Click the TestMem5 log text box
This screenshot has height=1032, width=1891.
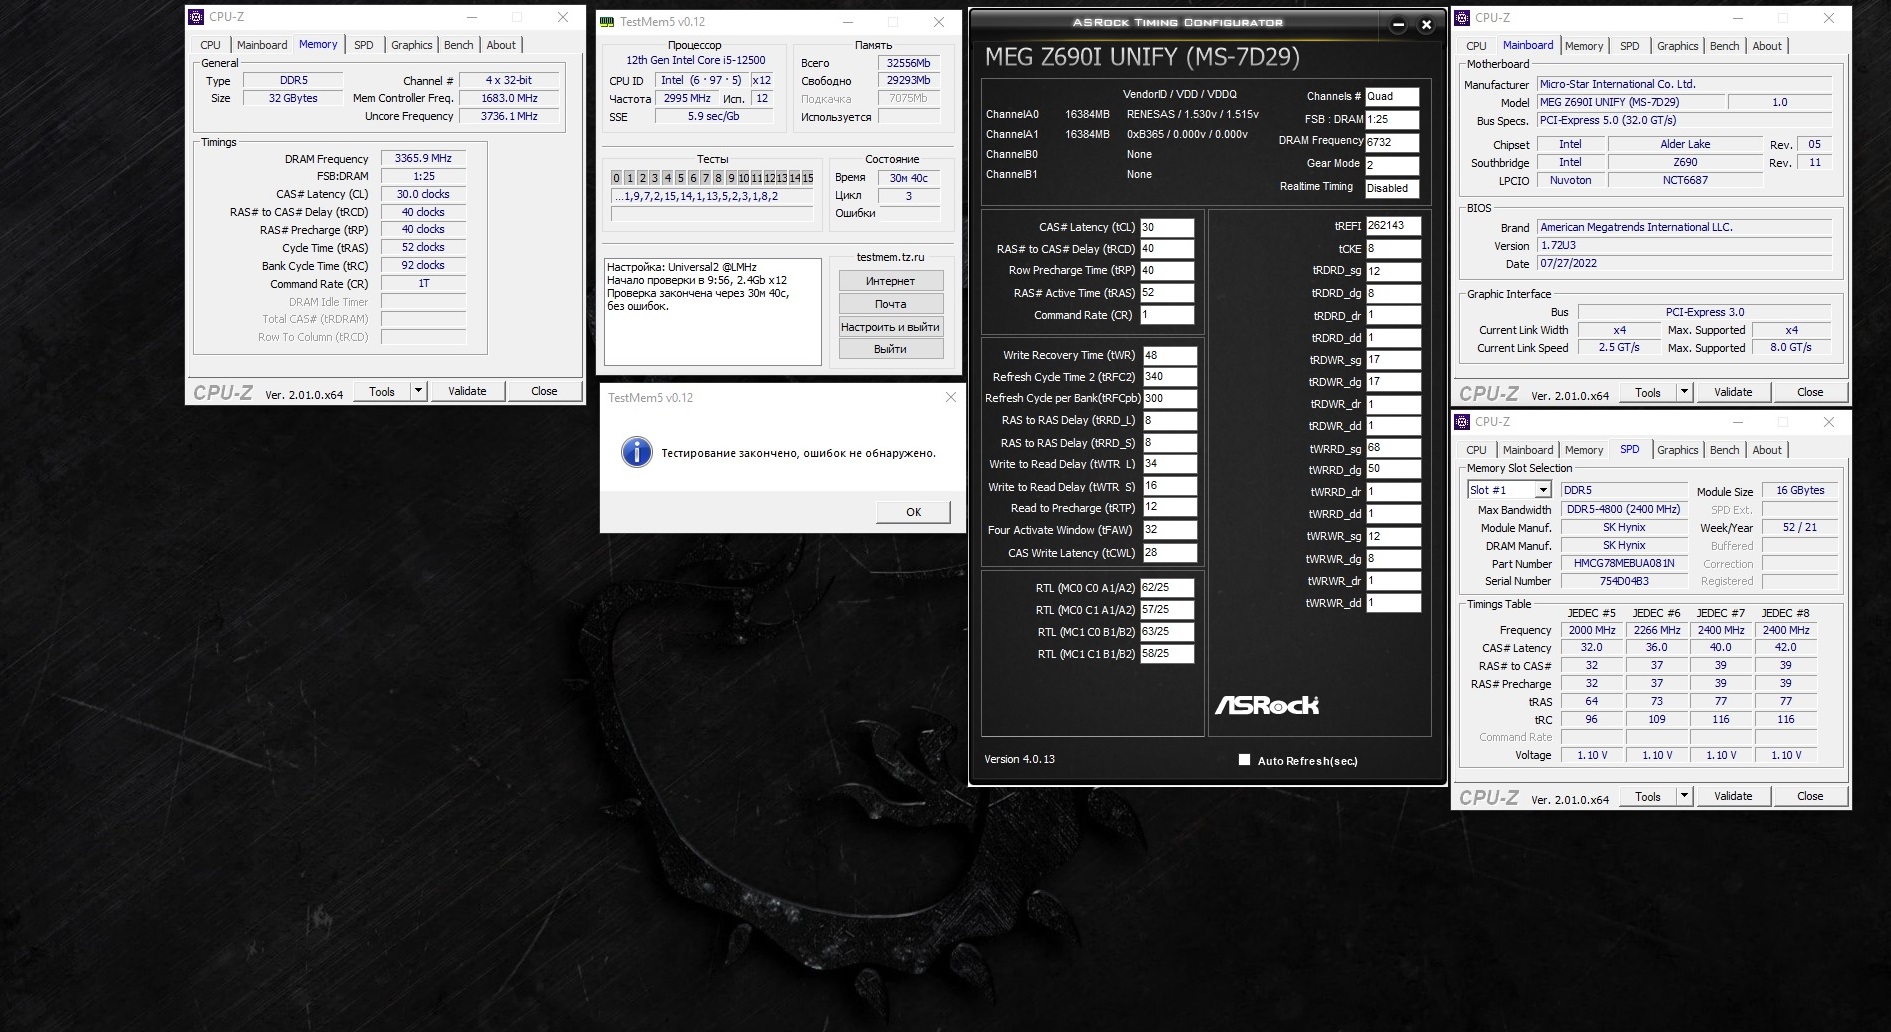point(712,312)
